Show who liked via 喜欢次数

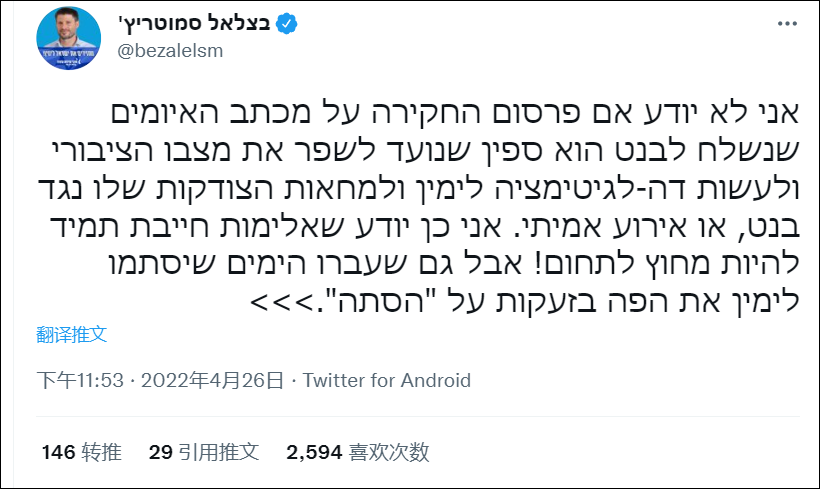[389, 452]
